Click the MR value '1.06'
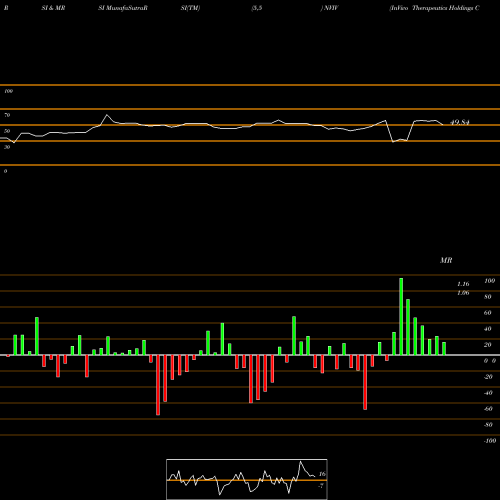The height and width of the screenshot is (500, 500). (x=463, y=293)
